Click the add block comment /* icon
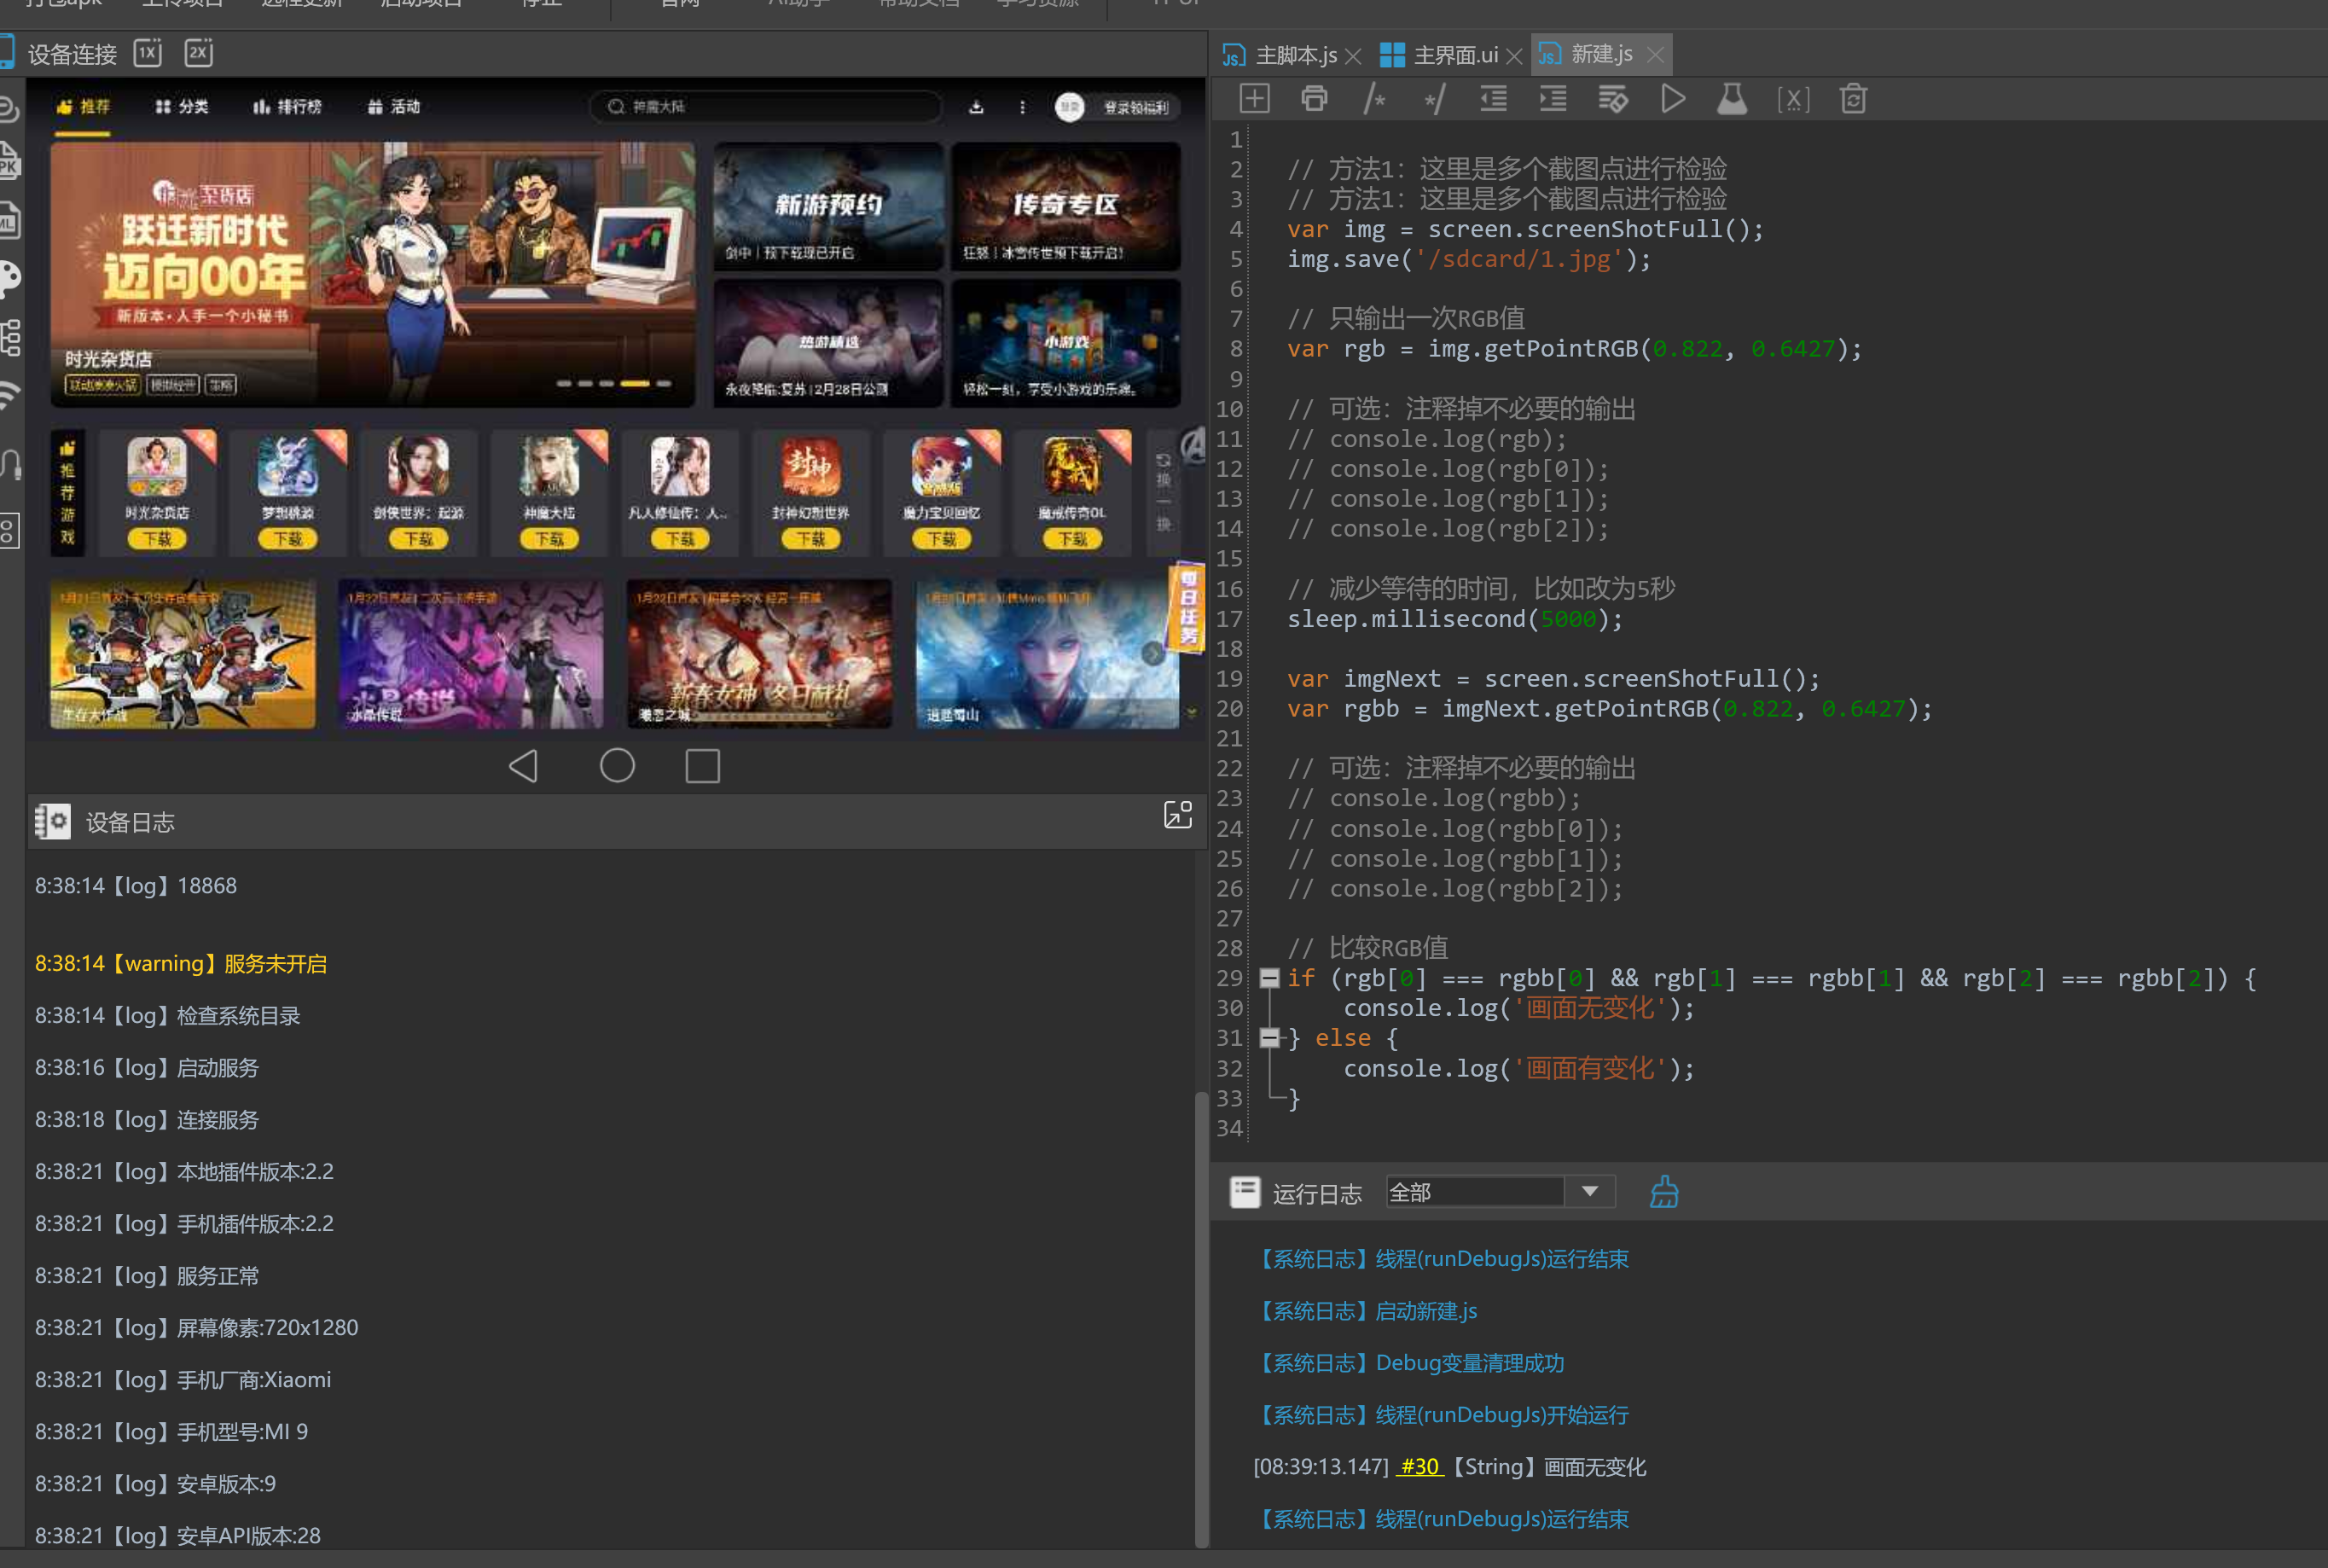Screen dimensions: 2328x1568 coord(1375,99)
